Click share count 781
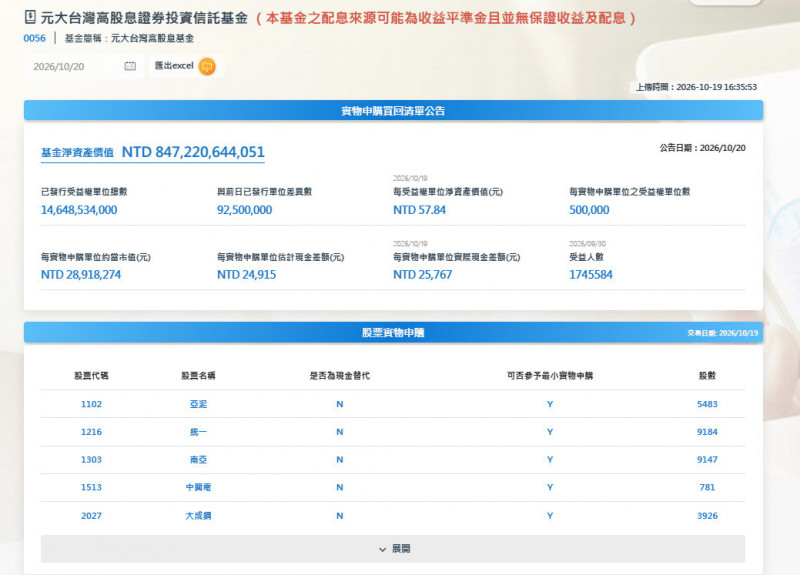 707,487
